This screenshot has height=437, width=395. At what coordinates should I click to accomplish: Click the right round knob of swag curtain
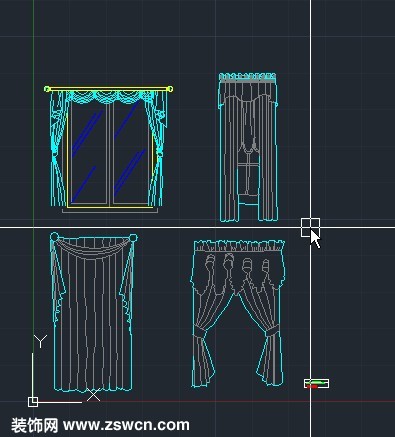click(x=133, y=238)
